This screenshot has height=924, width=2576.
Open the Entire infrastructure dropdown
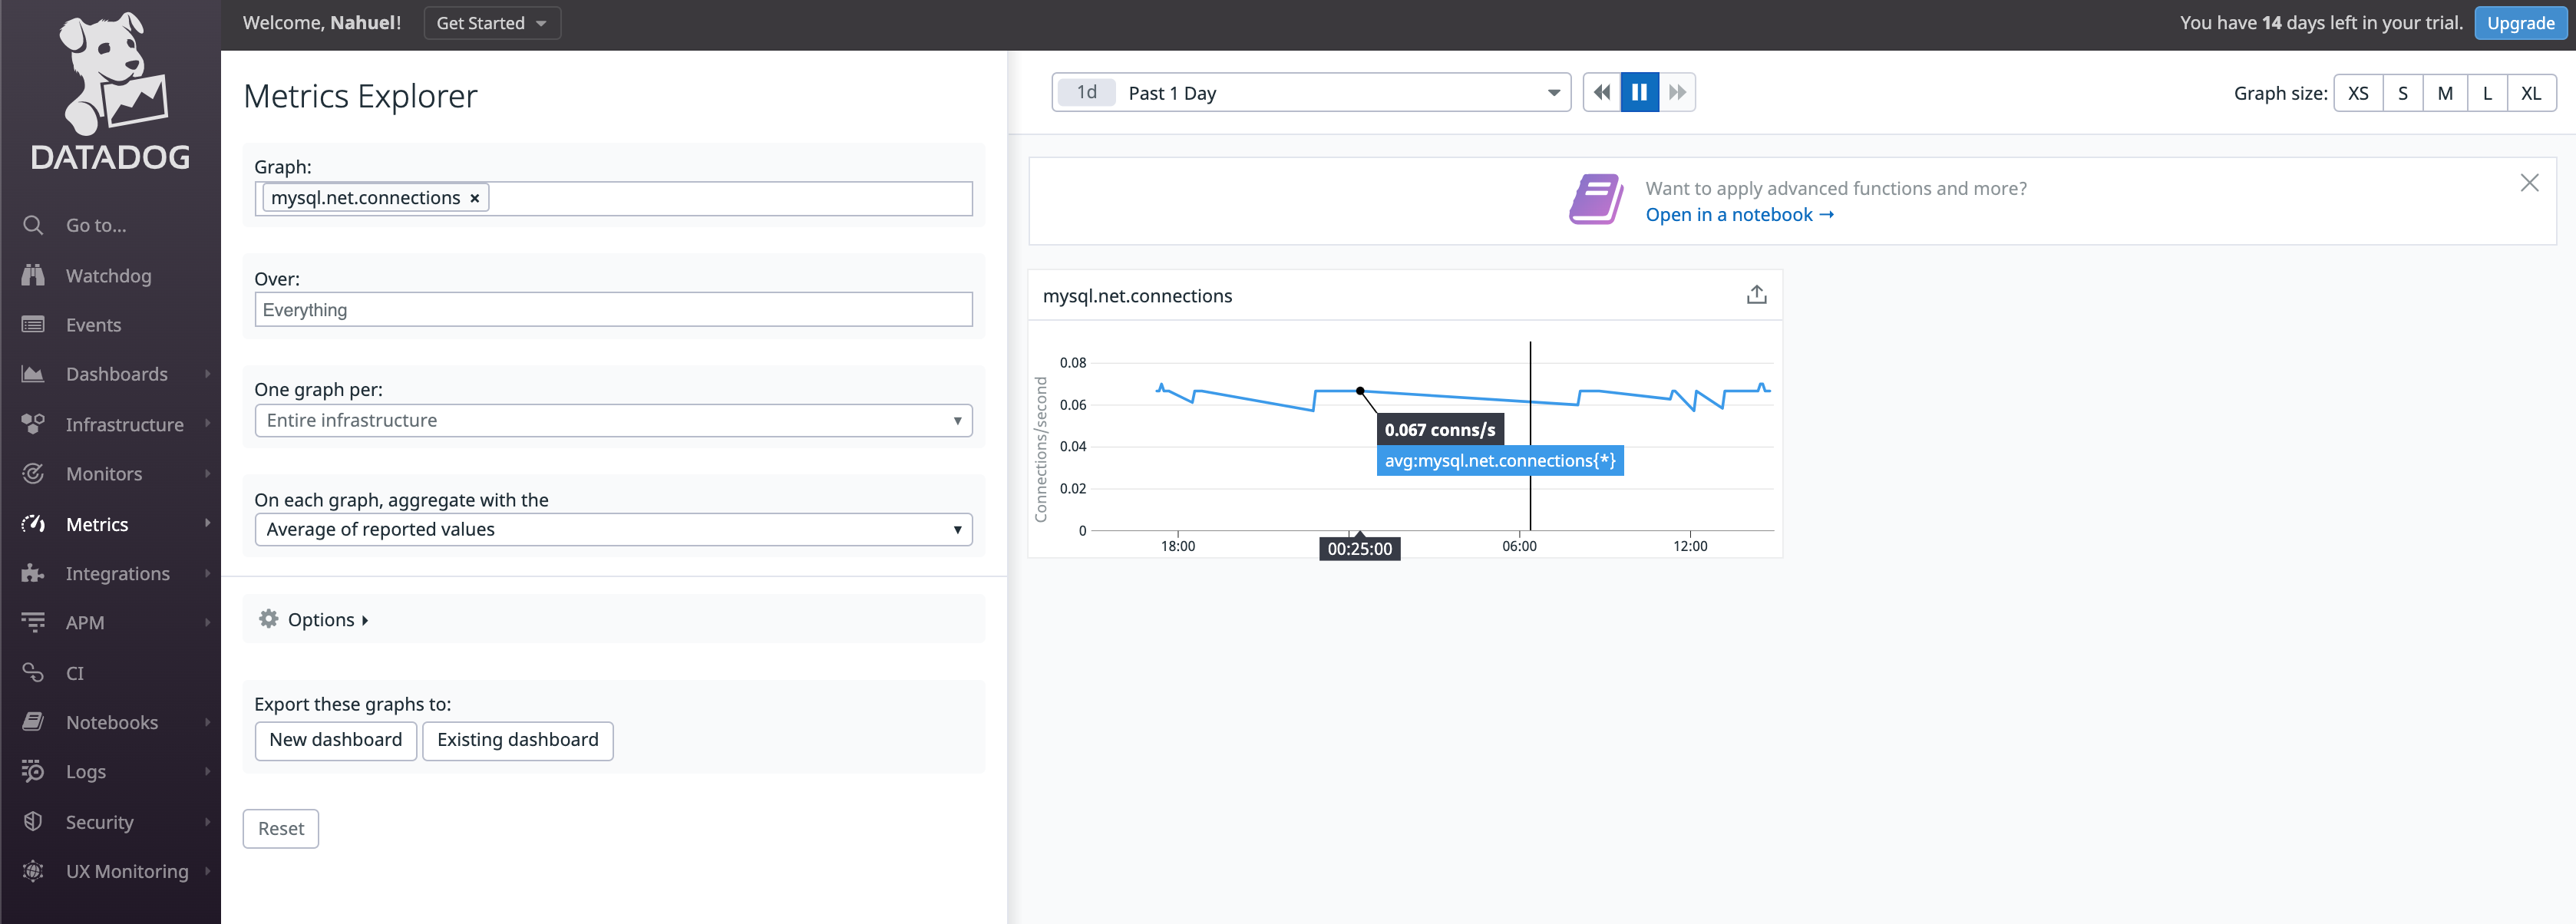coord(613,420)
